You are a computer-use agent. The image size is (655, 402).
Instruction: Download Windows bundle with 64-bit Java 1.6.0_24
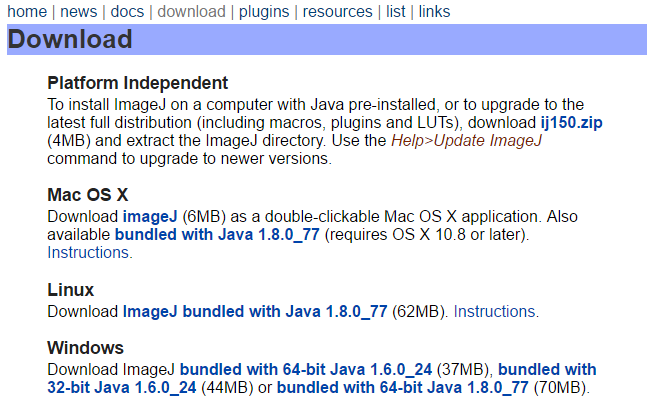[306, 370]
